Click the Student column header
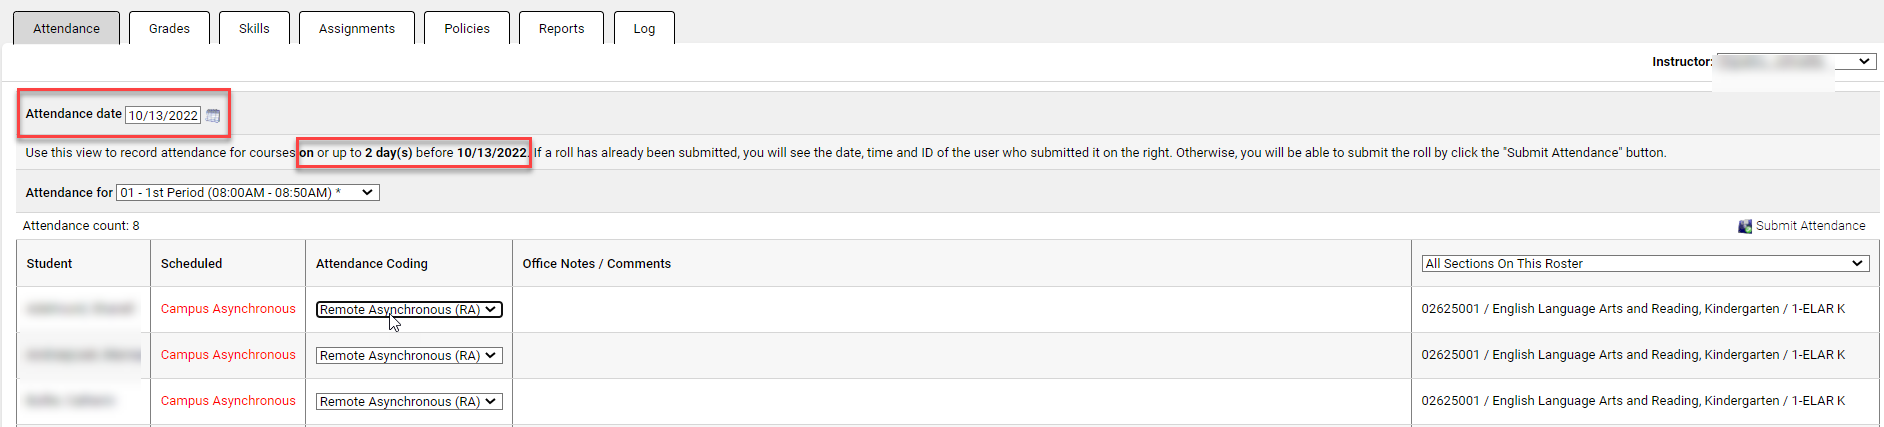The width and height of the screenshot is (1884, 427). (49, 264)
